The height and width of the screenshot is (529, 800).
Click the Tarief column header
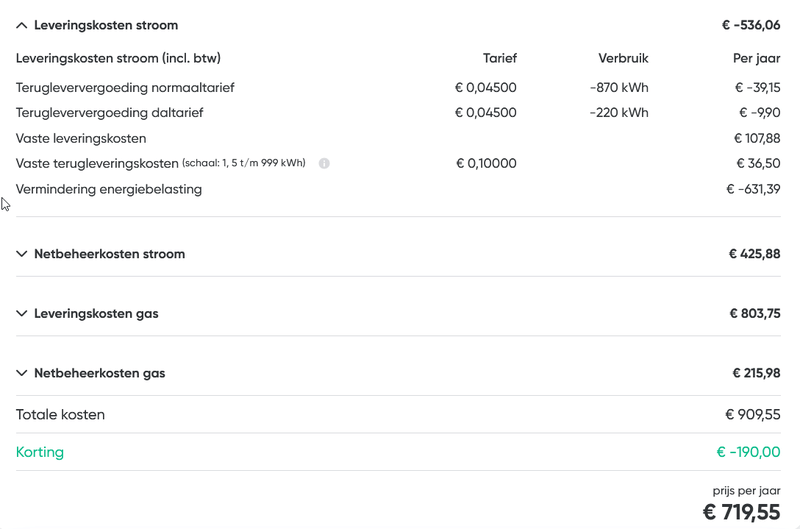[x=500, y=58]
